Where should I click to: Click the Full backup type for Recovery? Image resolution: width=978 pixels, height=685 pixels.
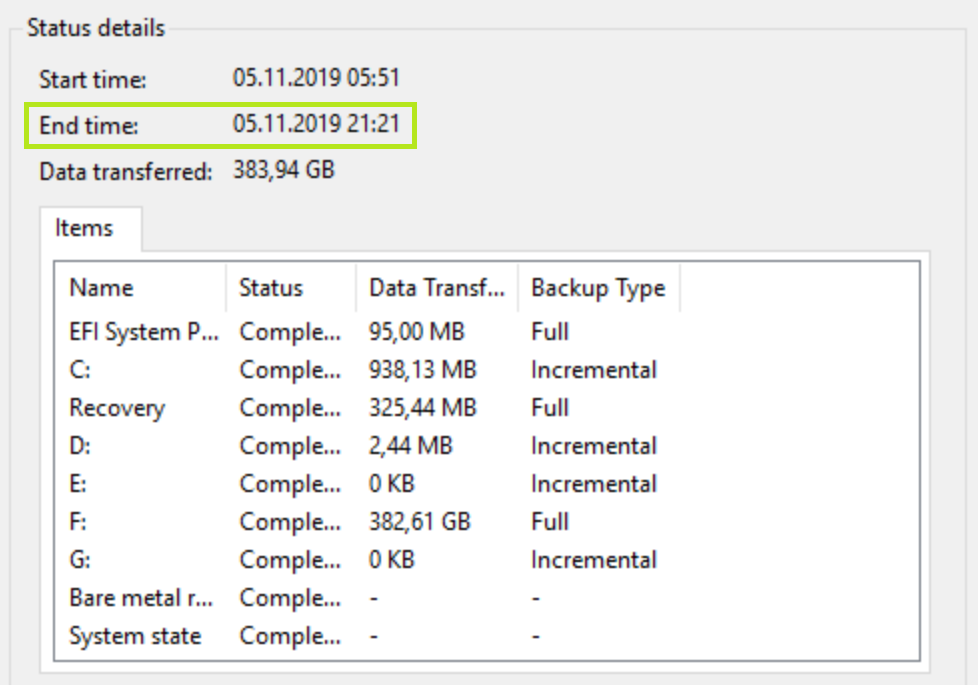pos(550,408)
